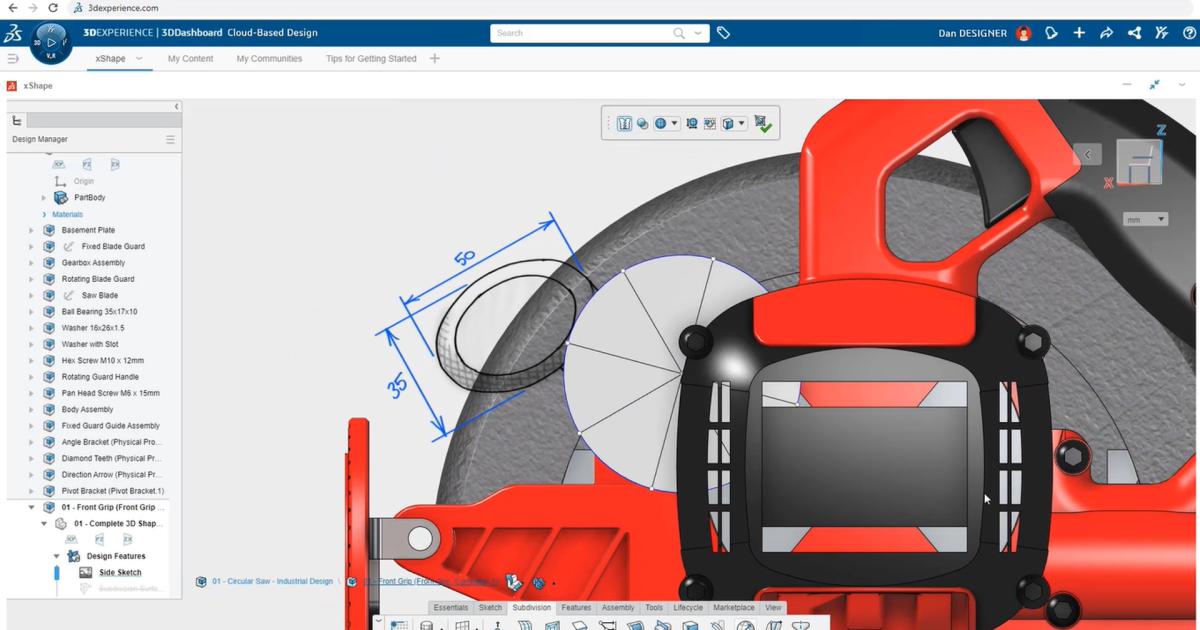Select the Essentials toolbar tab
1200x630 pixels.
coord(451,608)
